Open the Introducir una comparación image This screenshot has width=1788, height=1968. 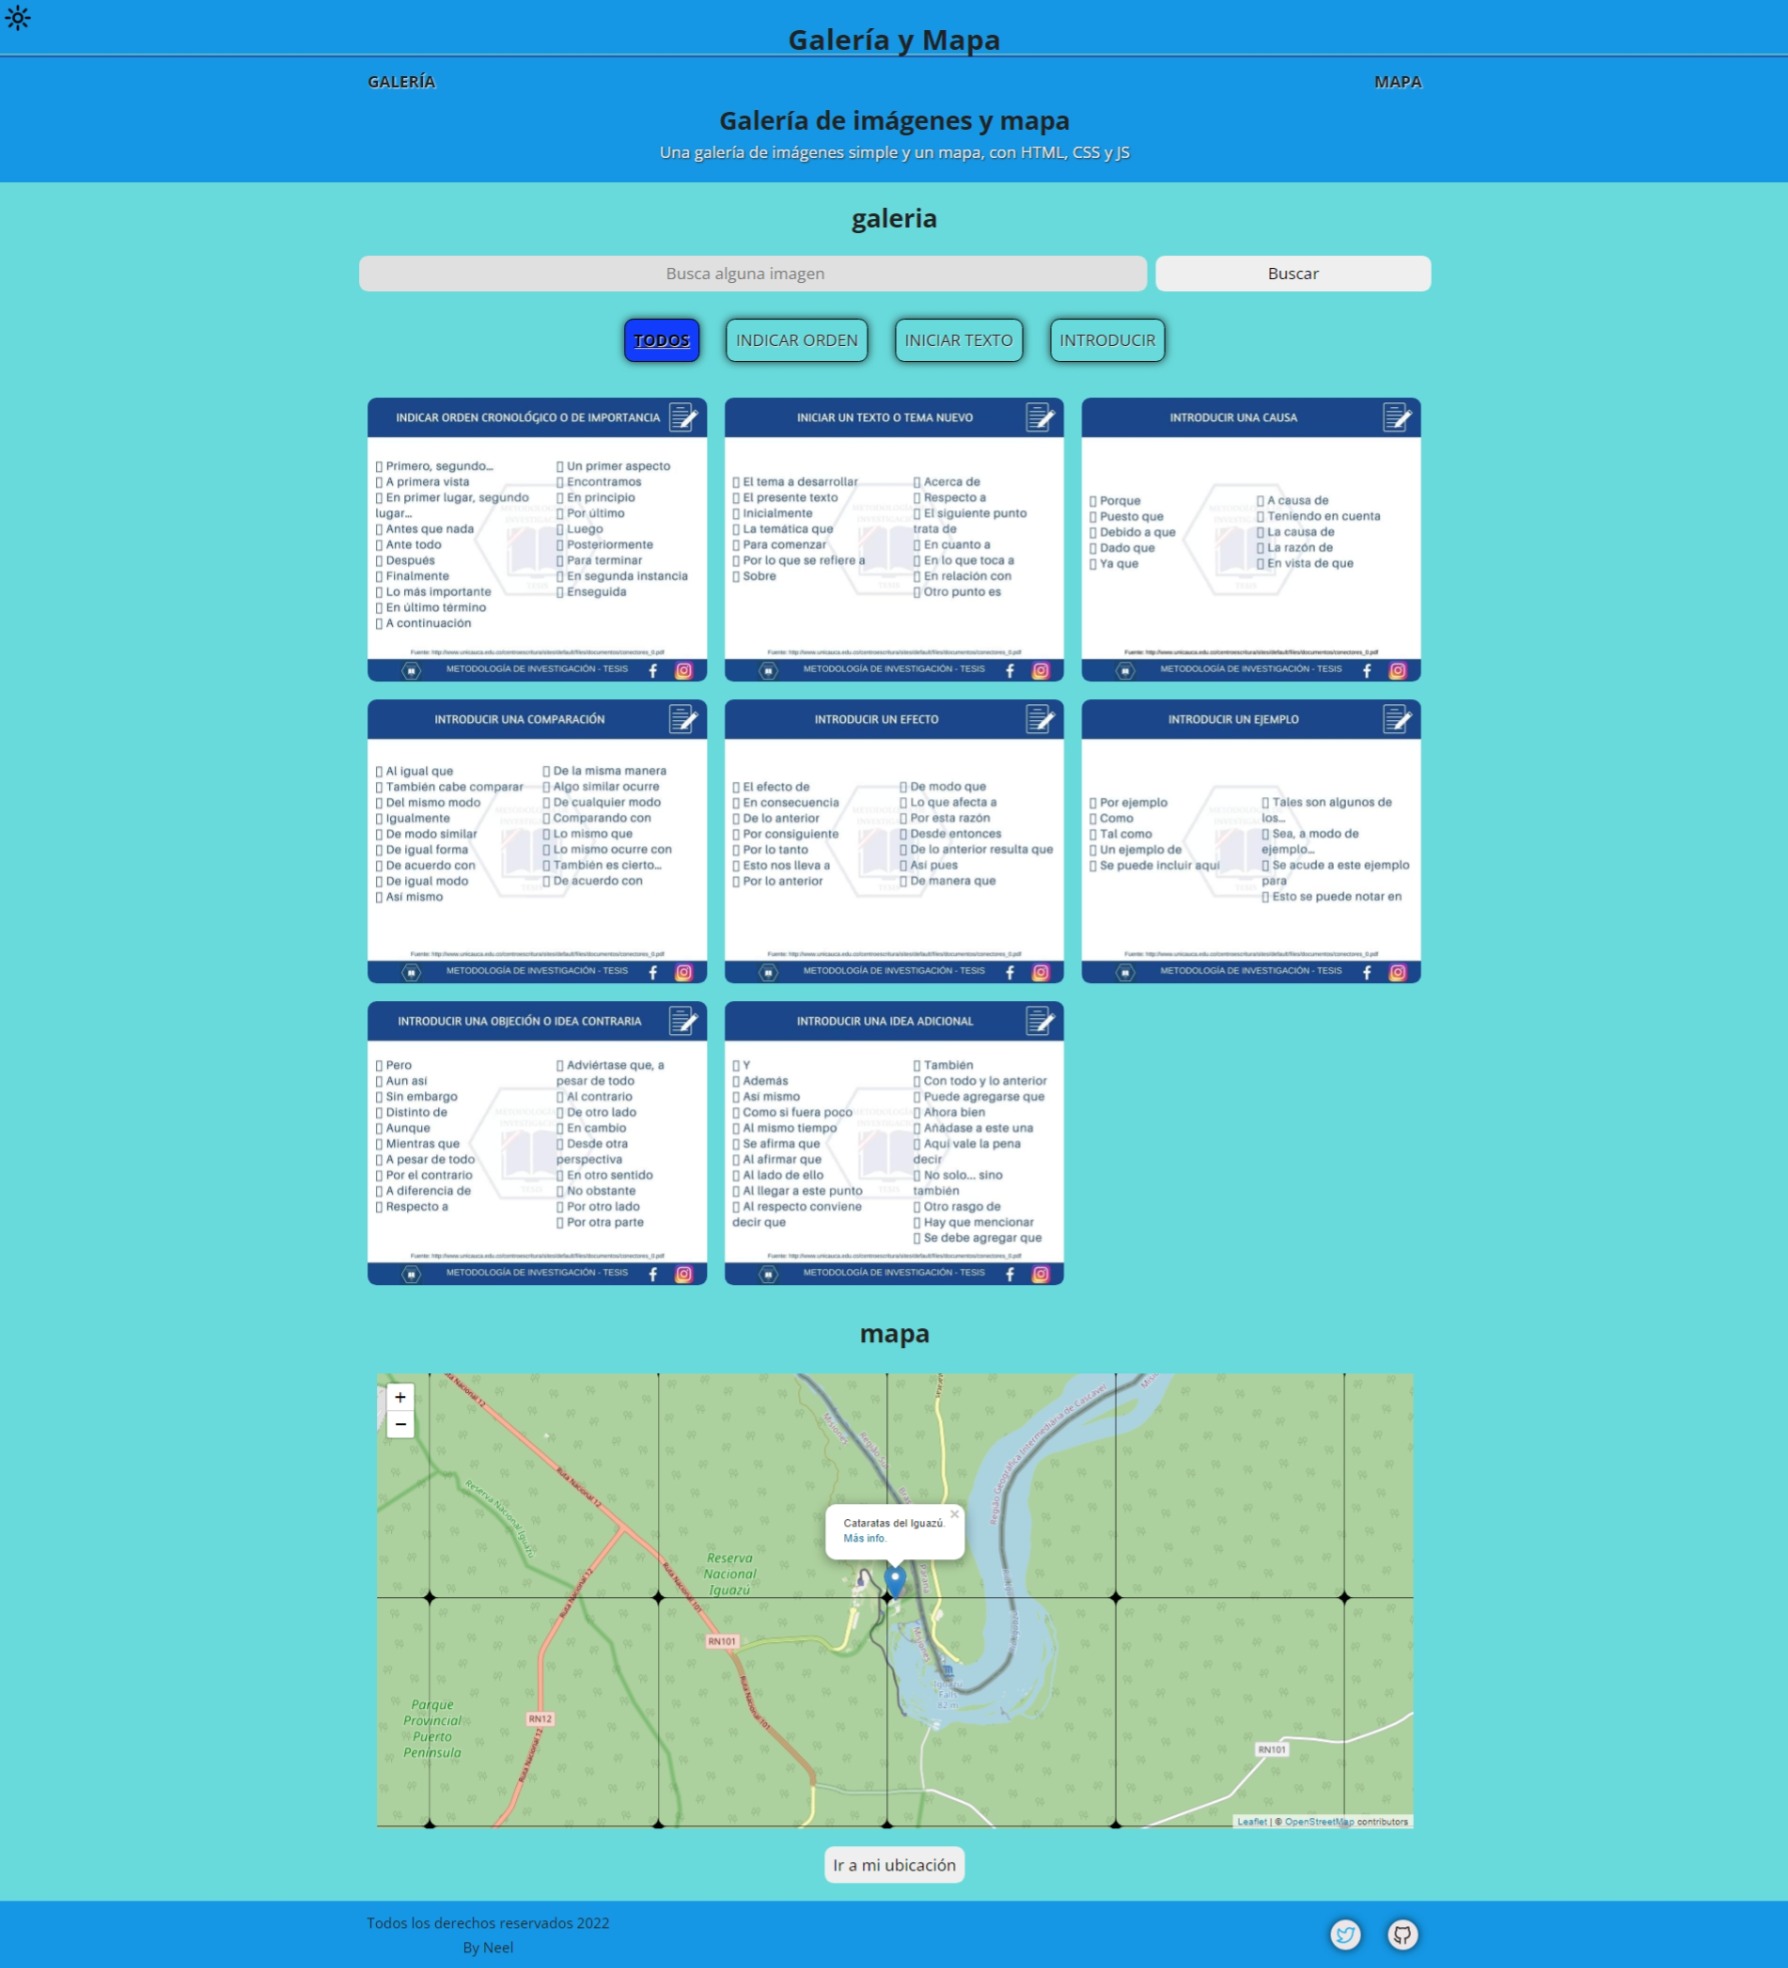point(537,841)
